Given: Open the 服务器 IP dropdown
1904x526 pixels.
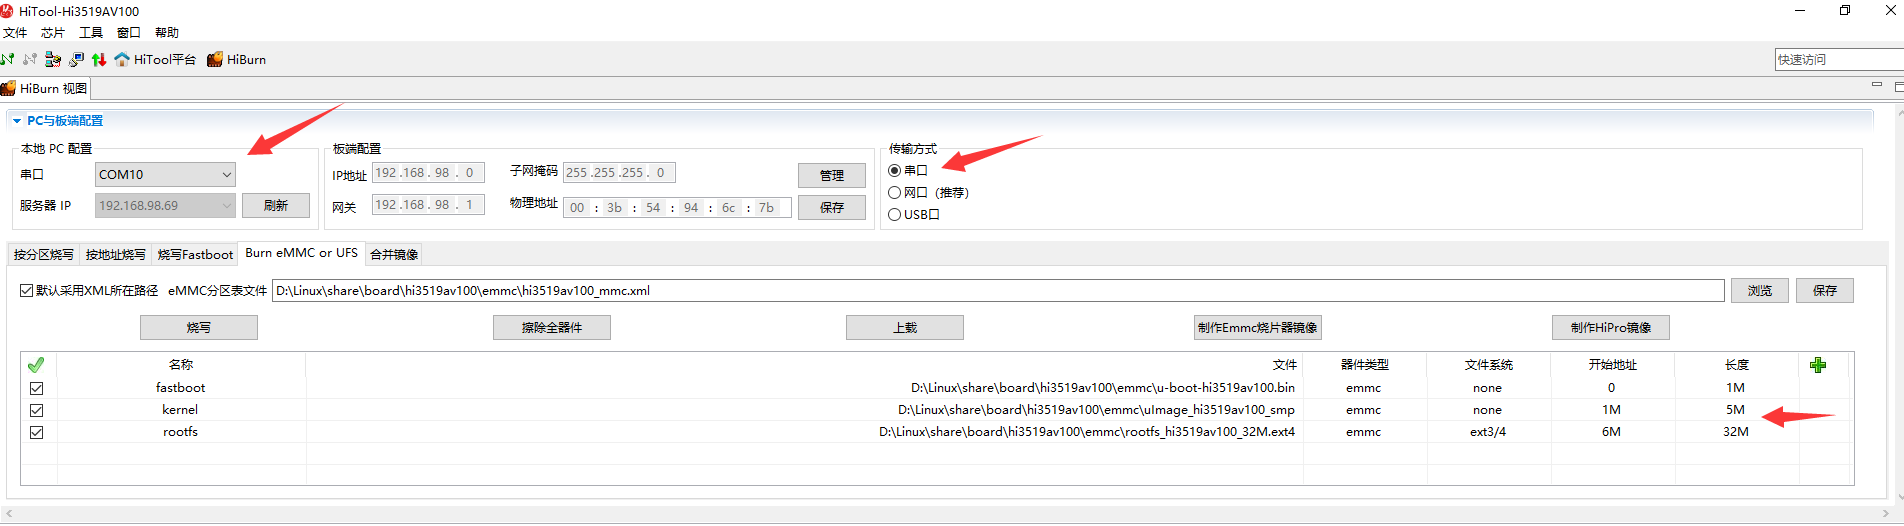Looking at the screenshot, I should (x=165, y=205).
